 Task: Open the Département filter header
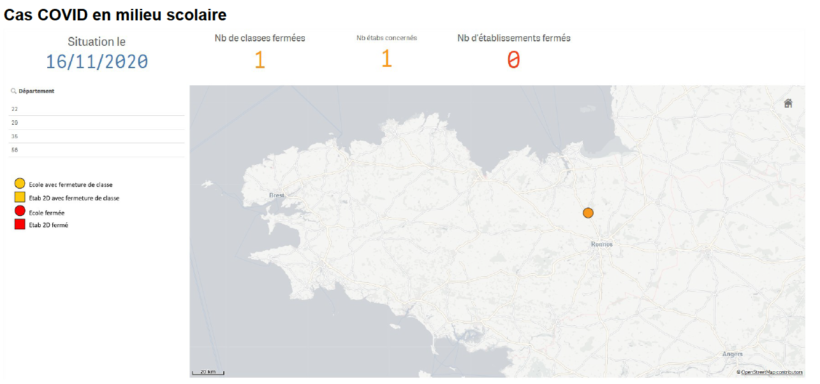[x=37, y=91]
